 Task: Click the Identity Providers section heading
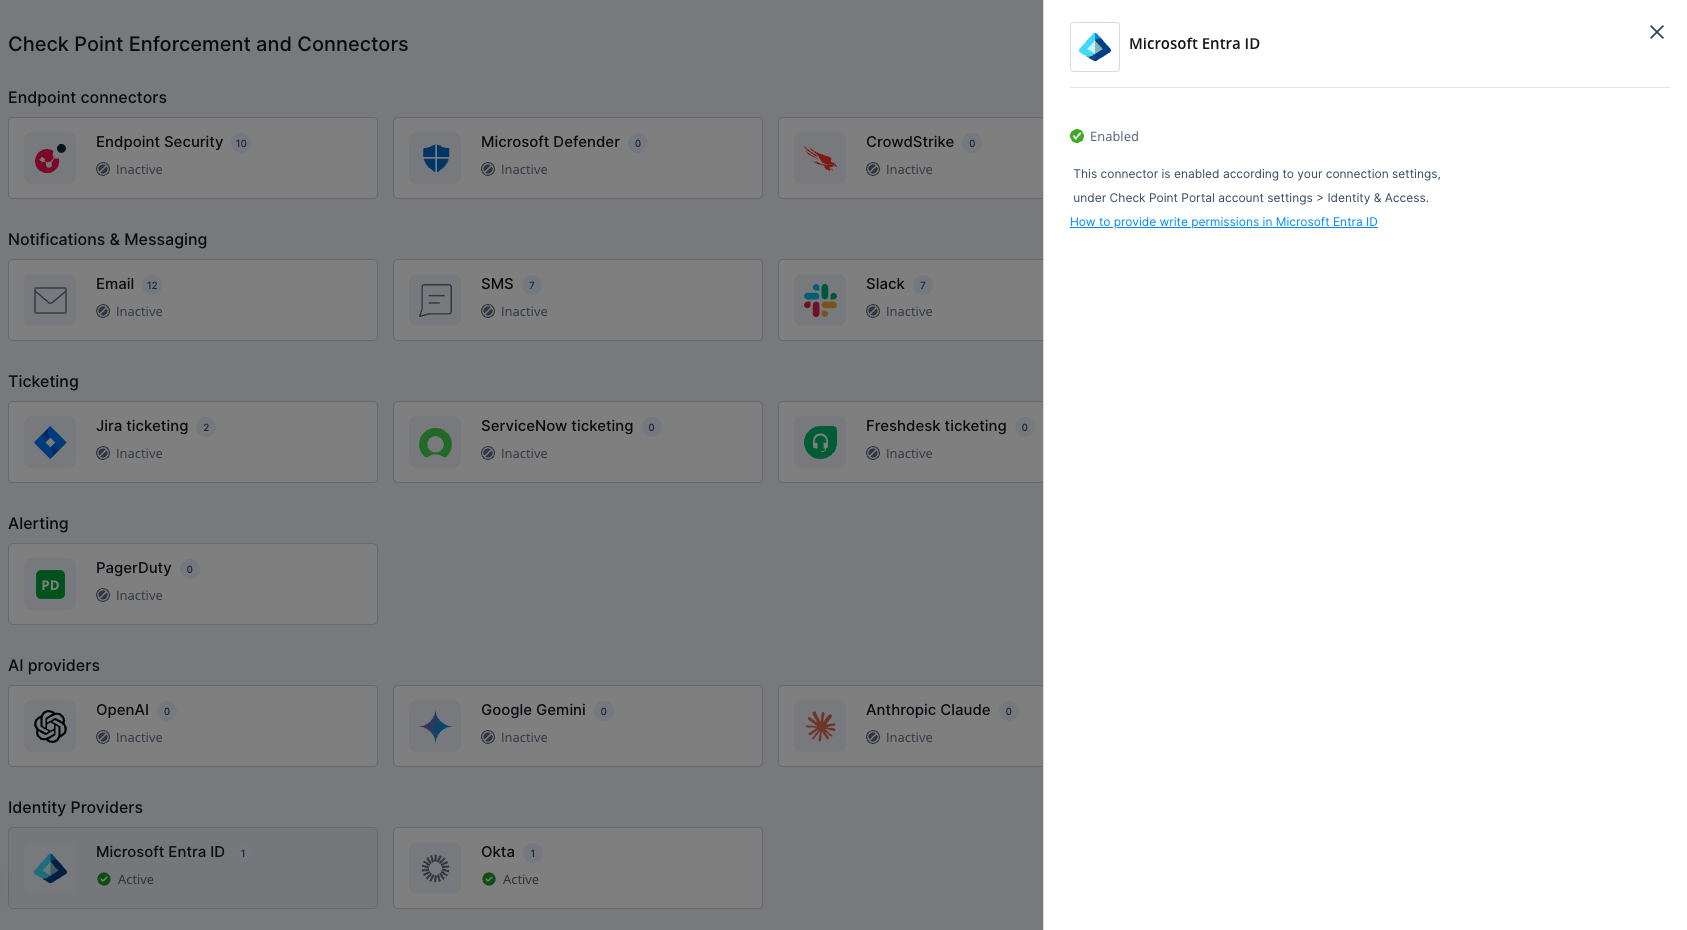[75, 807]
